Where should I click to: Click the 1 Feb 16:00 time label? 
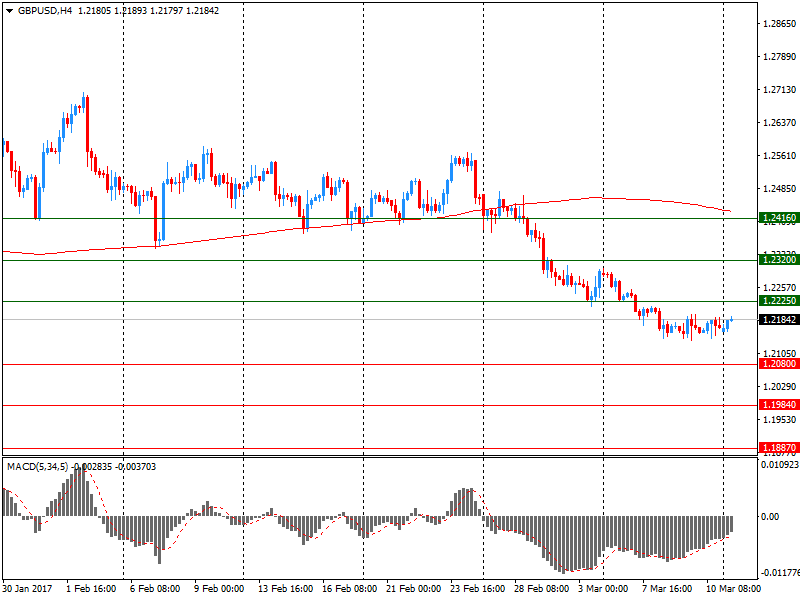[91, 589]
